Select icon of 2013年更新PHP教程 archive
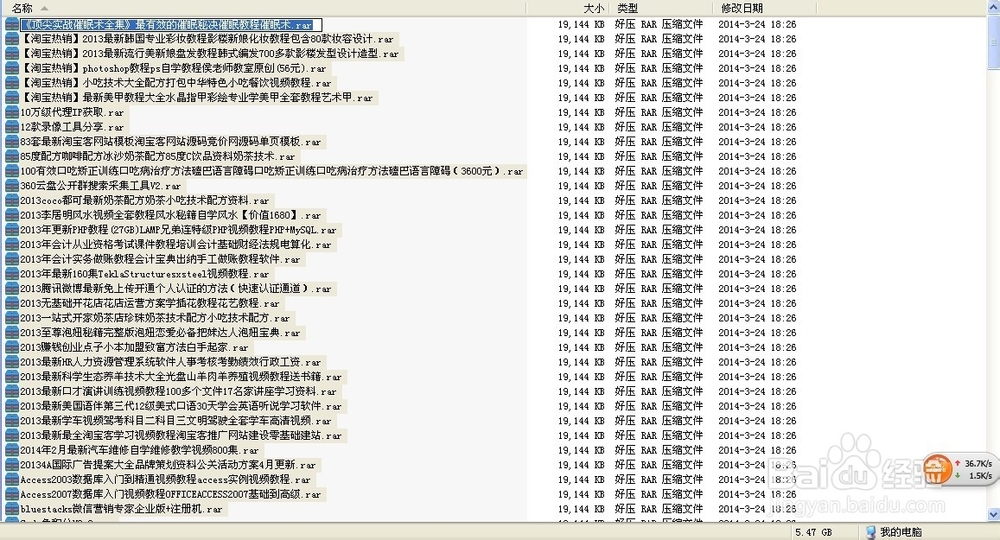The width and height of the screenshot is (1000, 540). [x=11, y=230]
